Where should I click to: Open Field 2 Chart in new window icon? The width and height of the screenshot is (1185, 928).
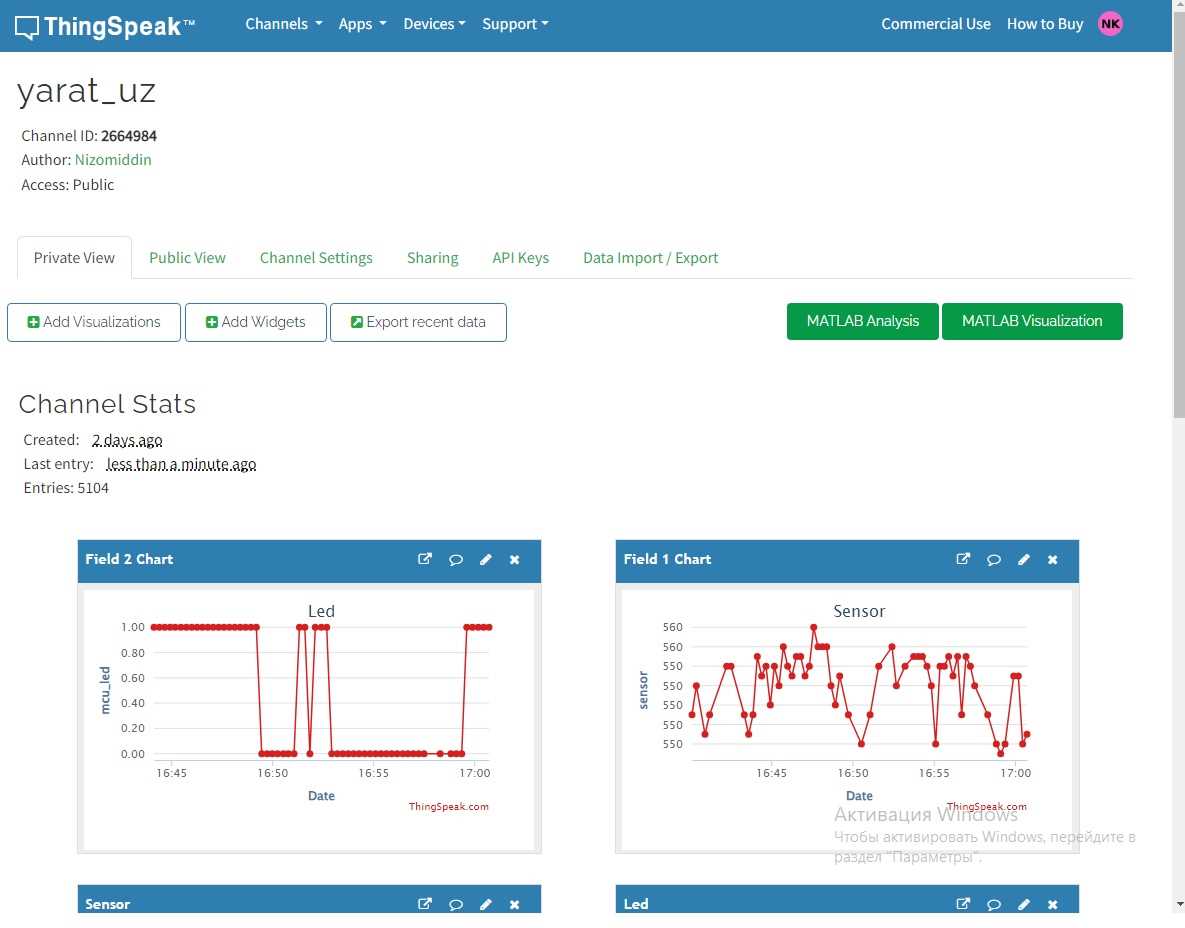click(x=425, y=559)
